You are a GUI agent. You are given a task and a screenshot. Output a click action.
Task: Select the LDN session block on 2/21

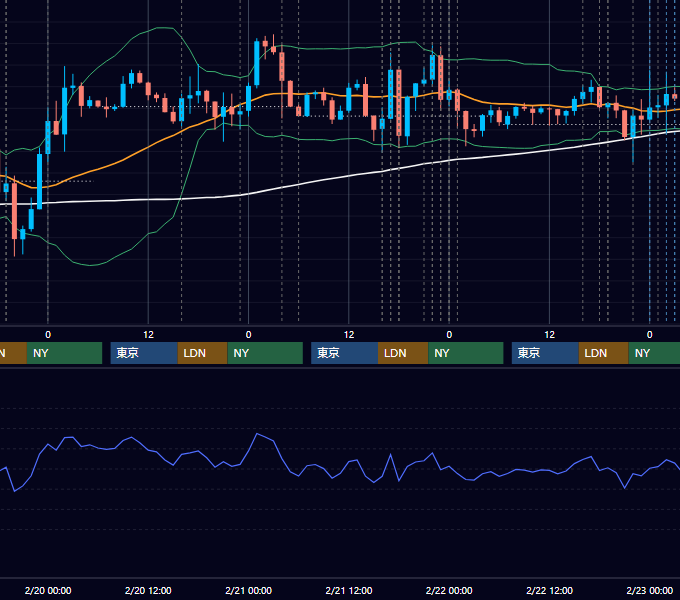(x=403, y=353)
